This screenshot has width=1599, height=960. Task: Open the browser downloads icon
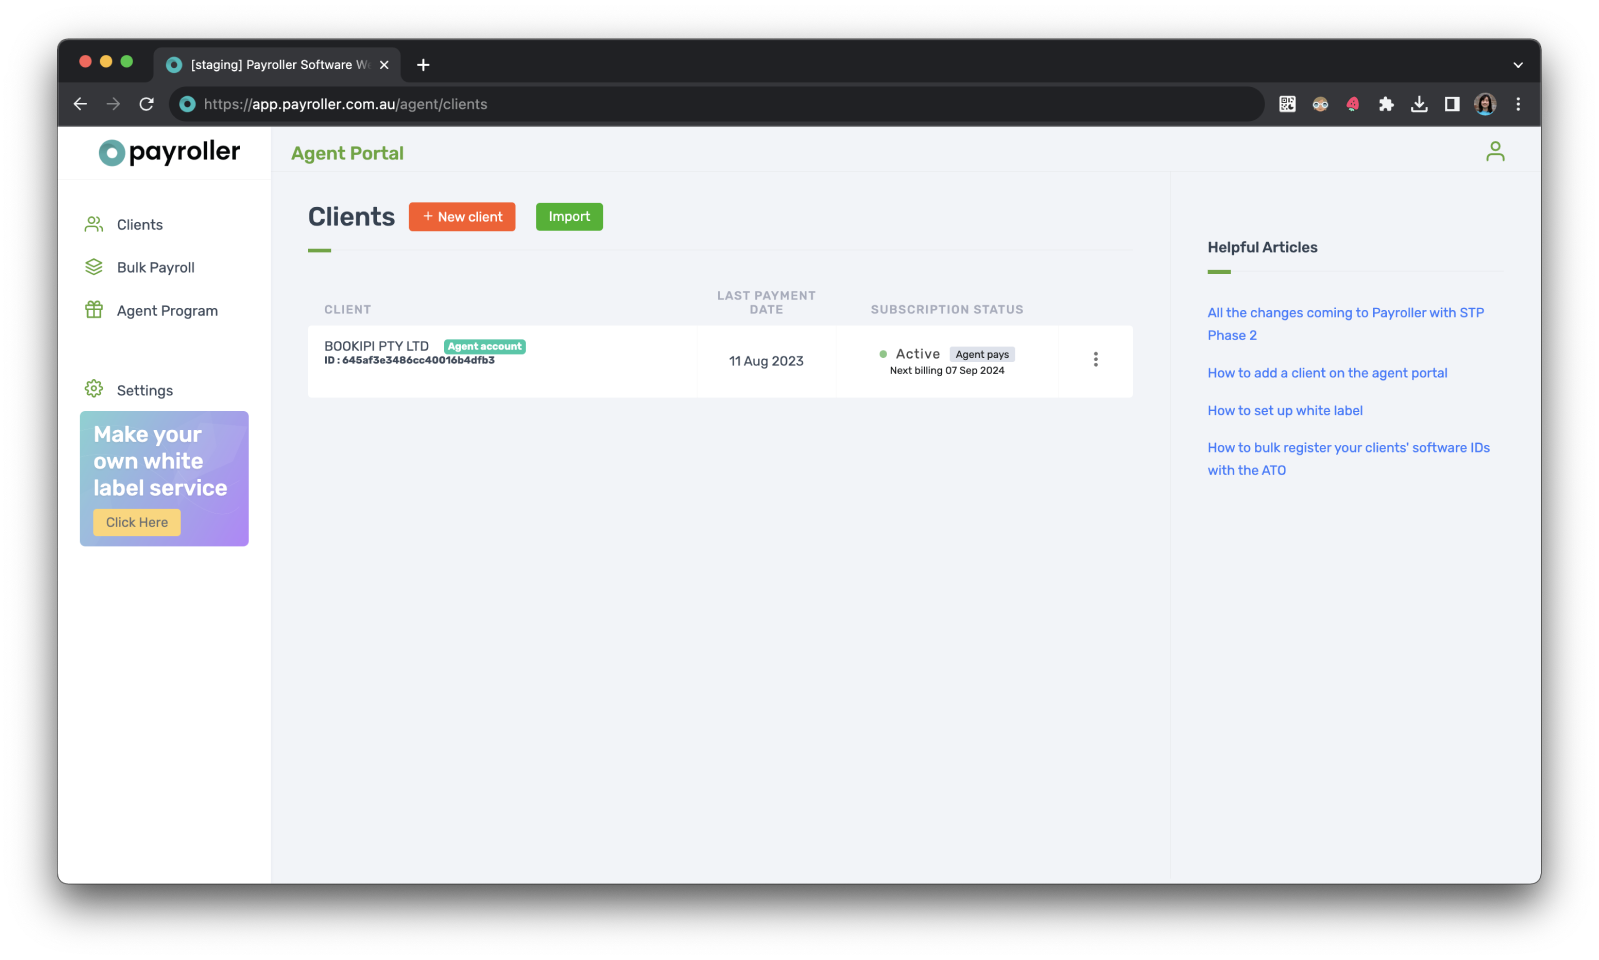click(1418, 104)
